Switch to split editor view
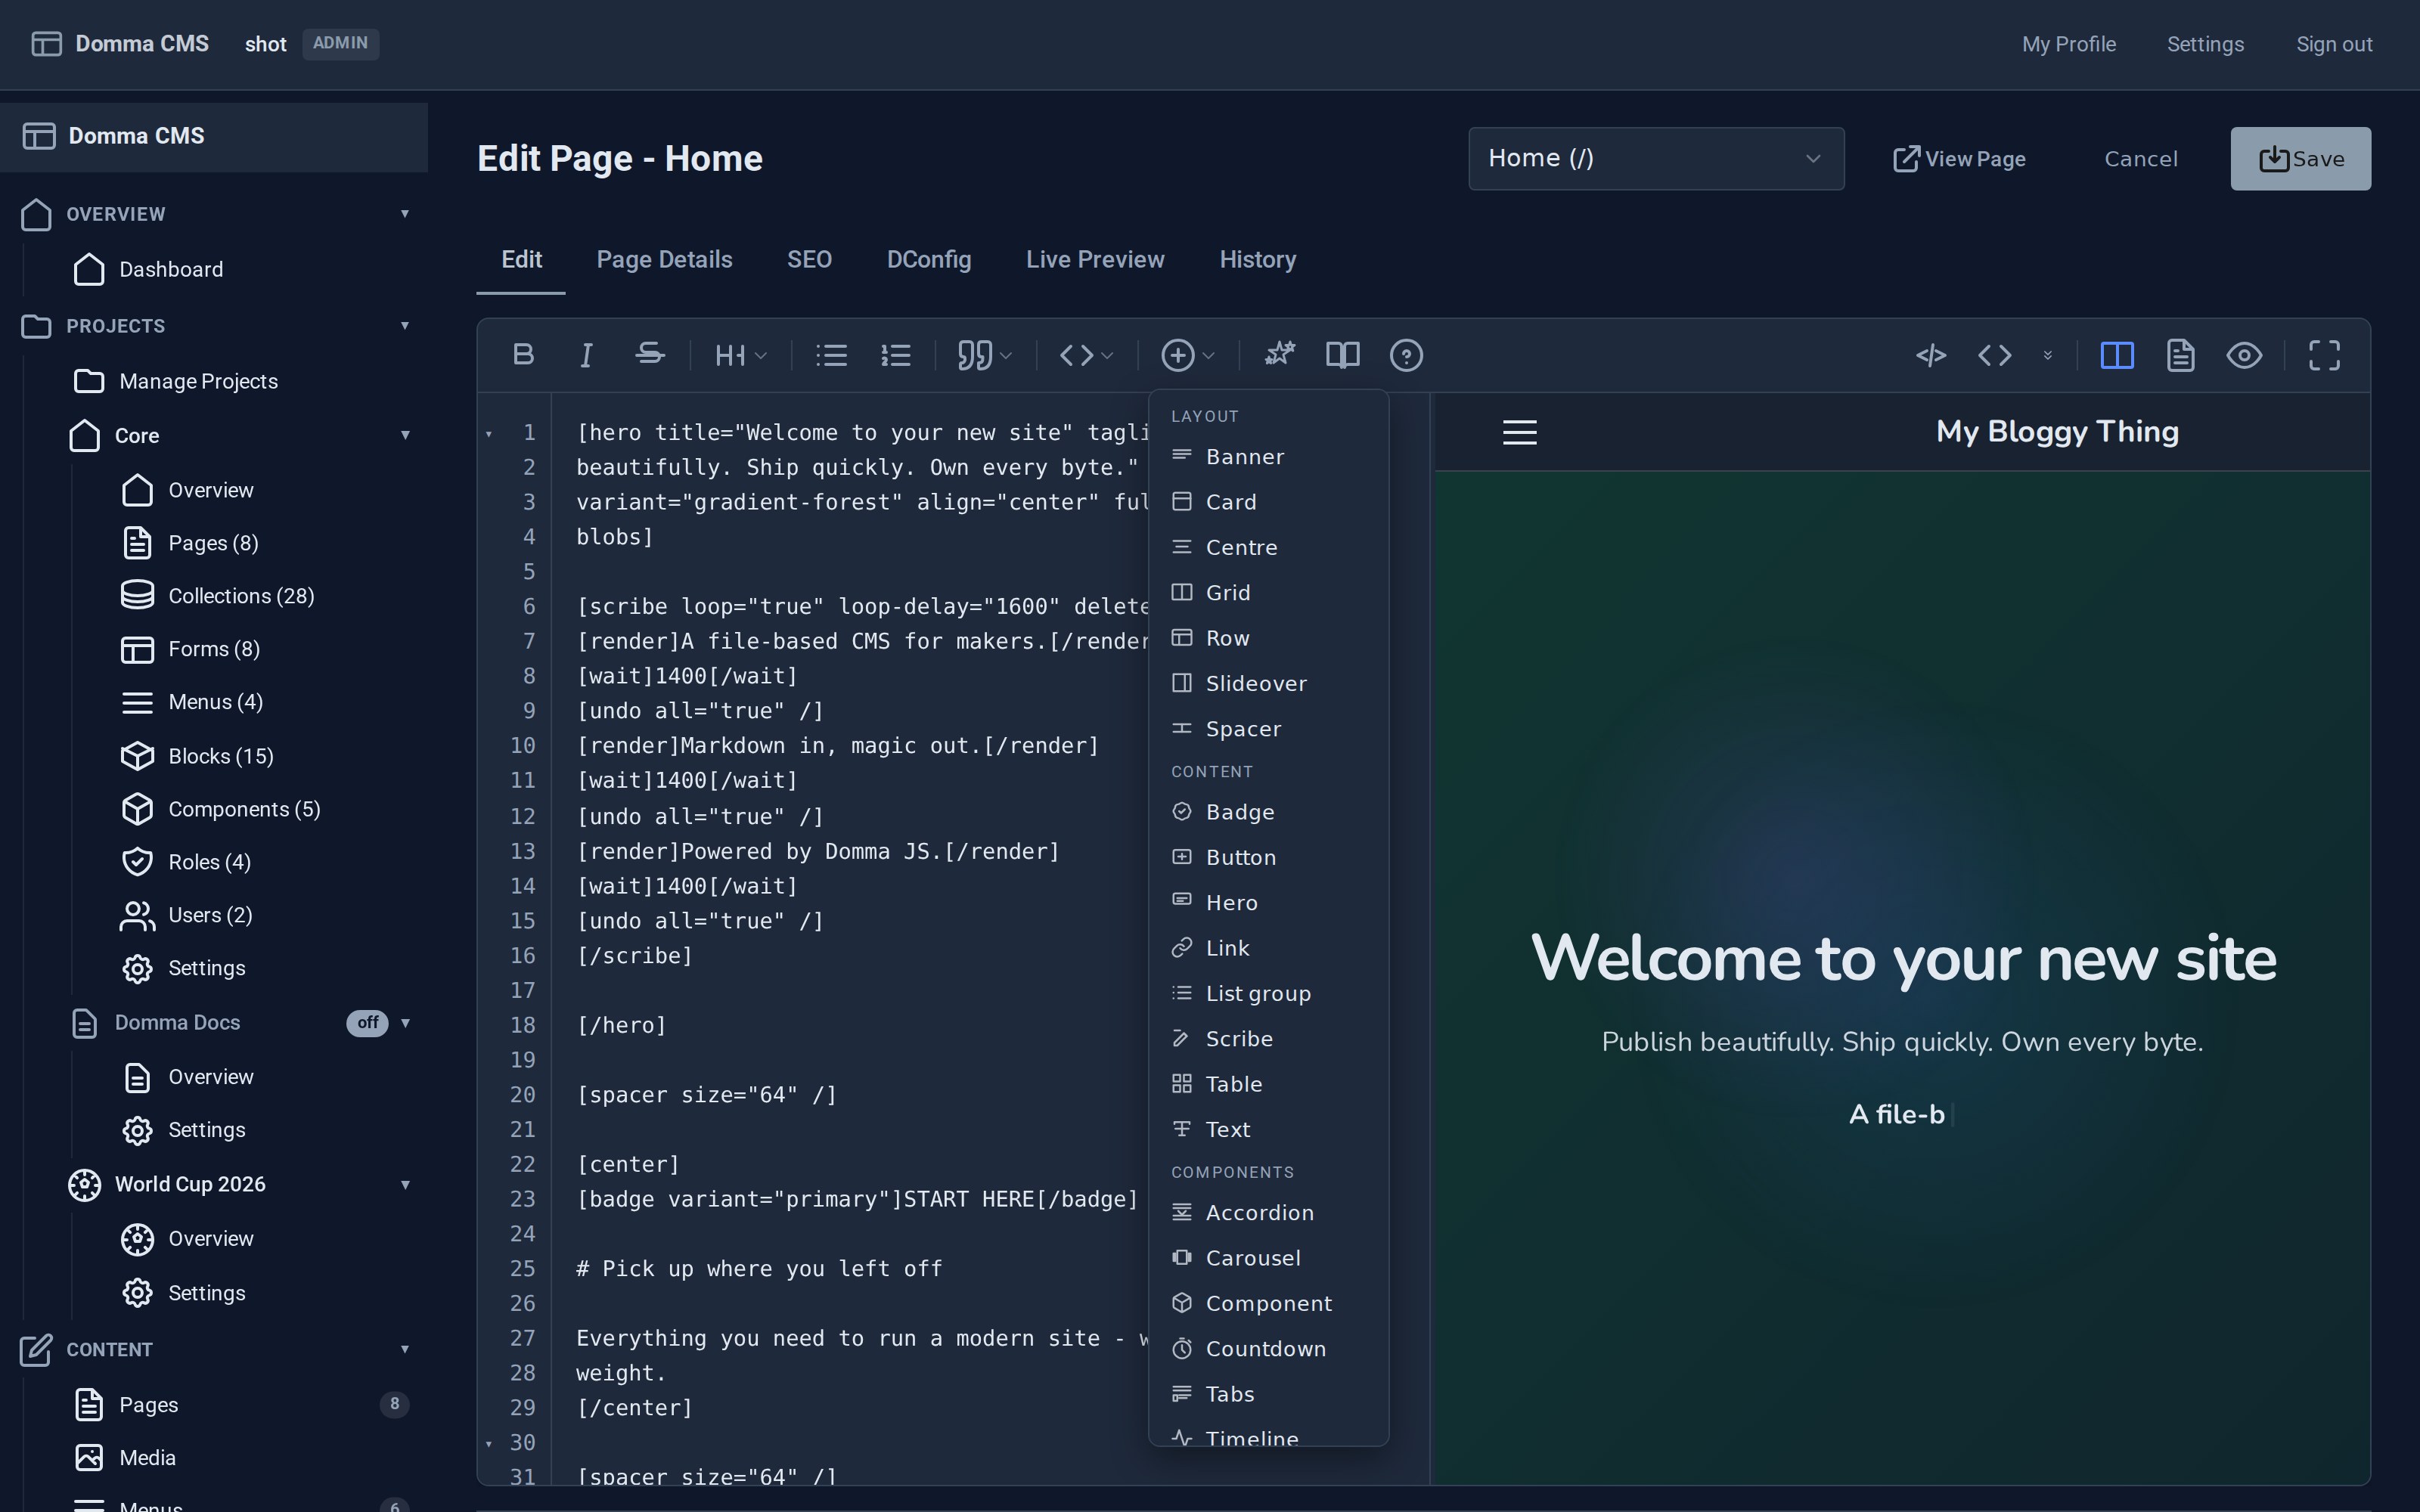Image resolution: width=2420 pixels, height=1512 pixels. point(2117,355)
